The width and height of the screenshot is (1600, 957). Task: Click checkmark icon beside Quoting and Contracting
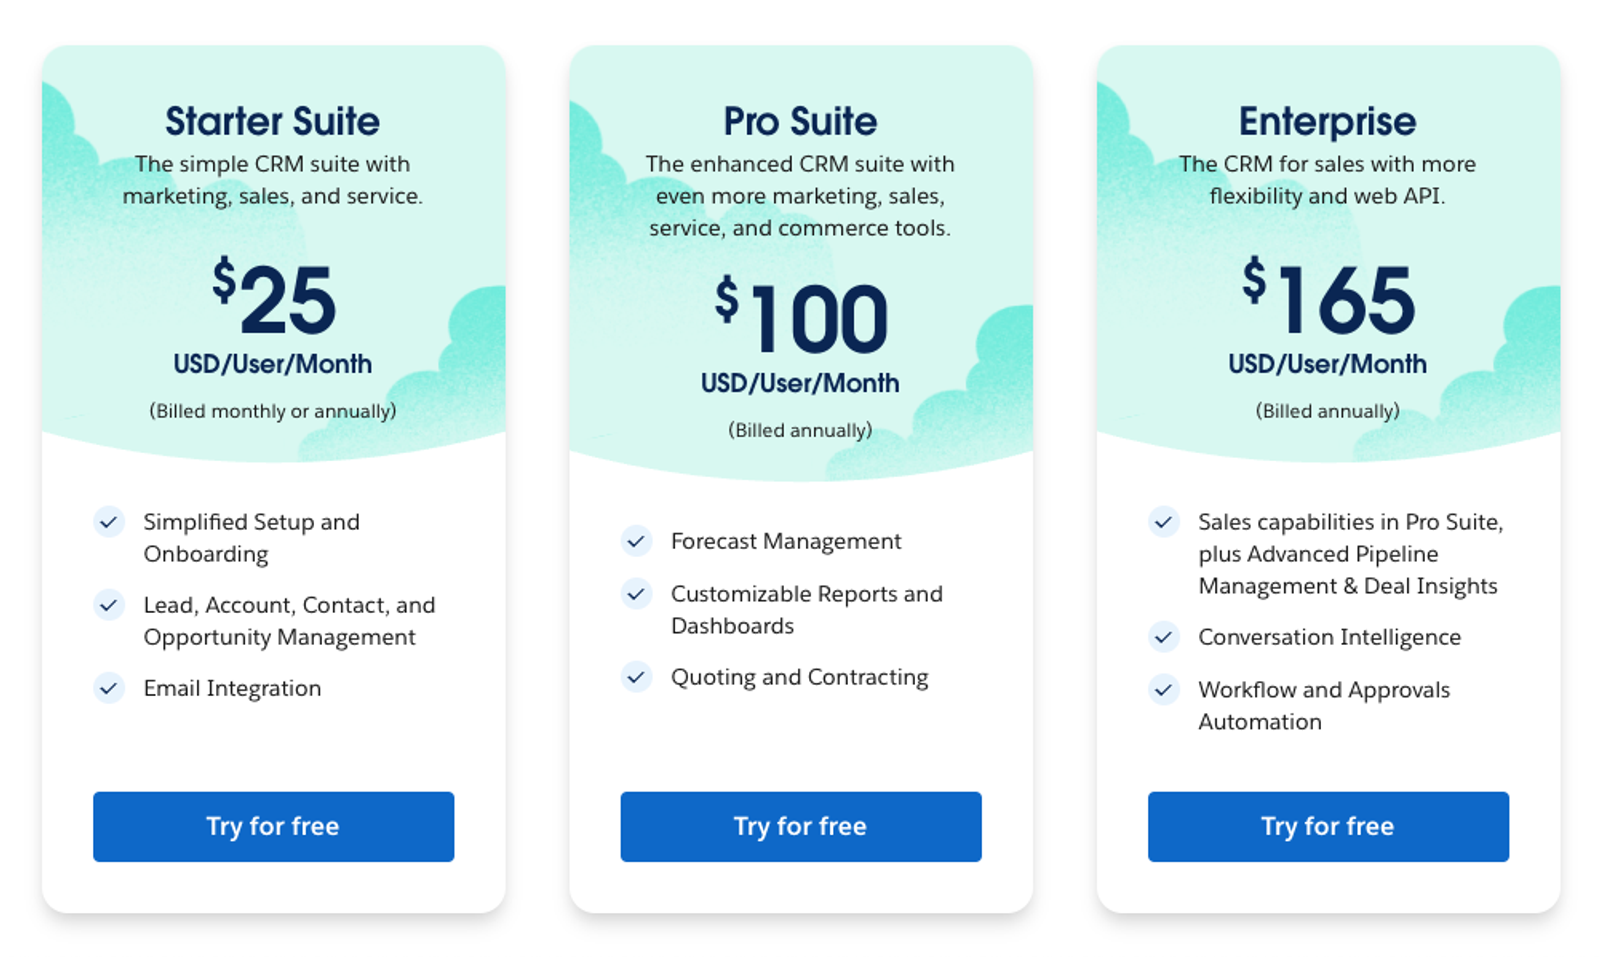pos(636,677)
